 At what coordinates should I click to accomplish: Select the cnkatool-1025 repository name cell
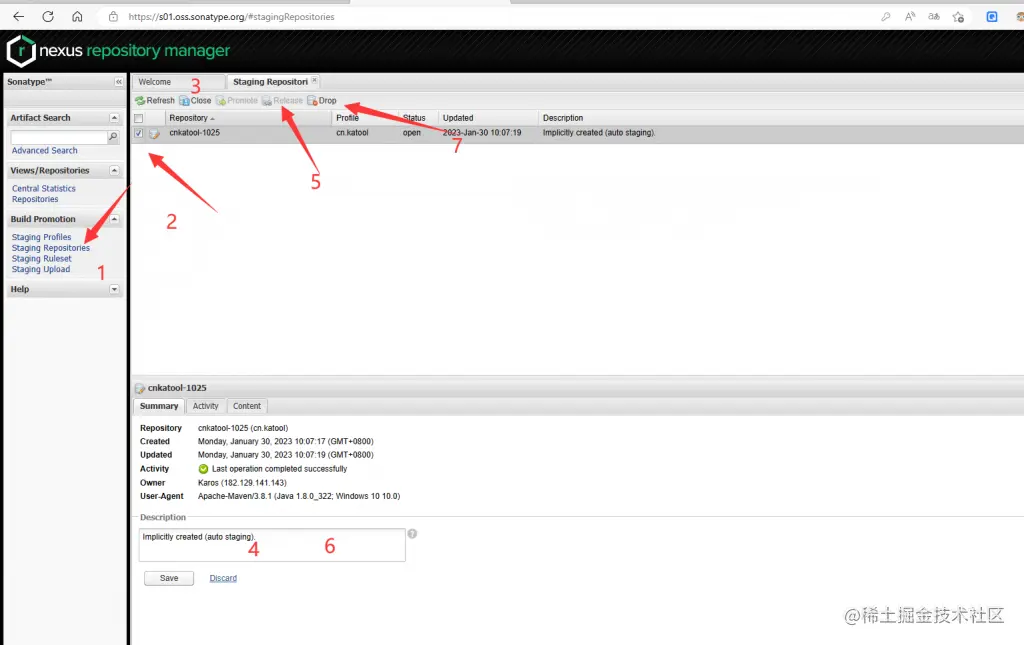(195, 133)
